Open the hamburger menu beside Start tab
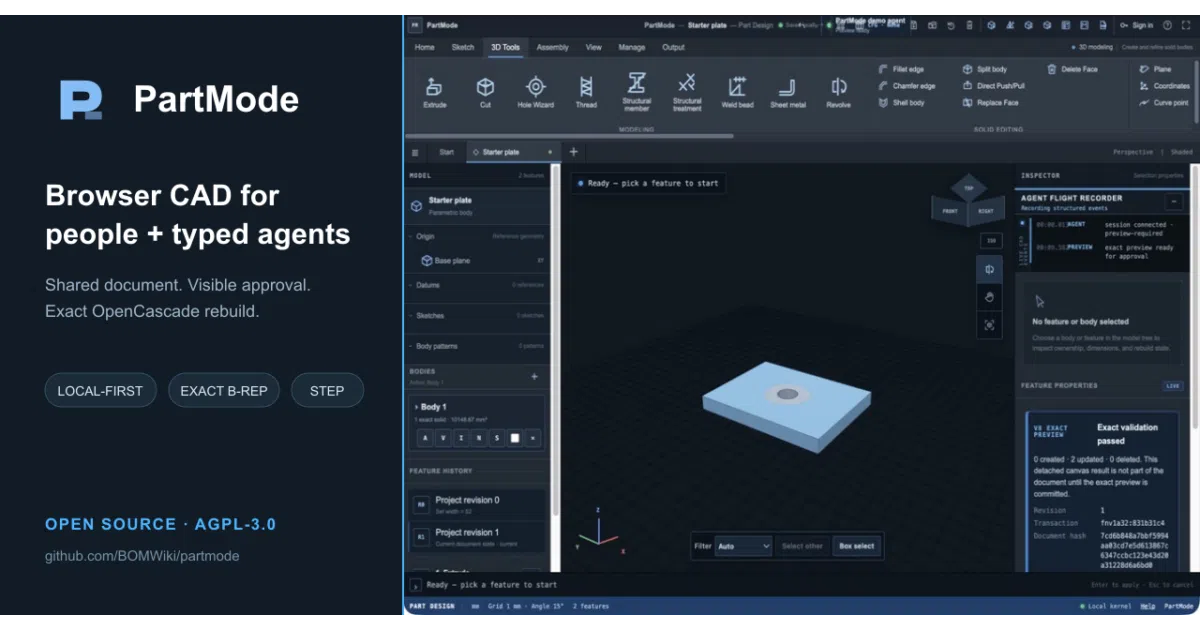Screen dimensions: 1200x630 click(x=415, y=152)
